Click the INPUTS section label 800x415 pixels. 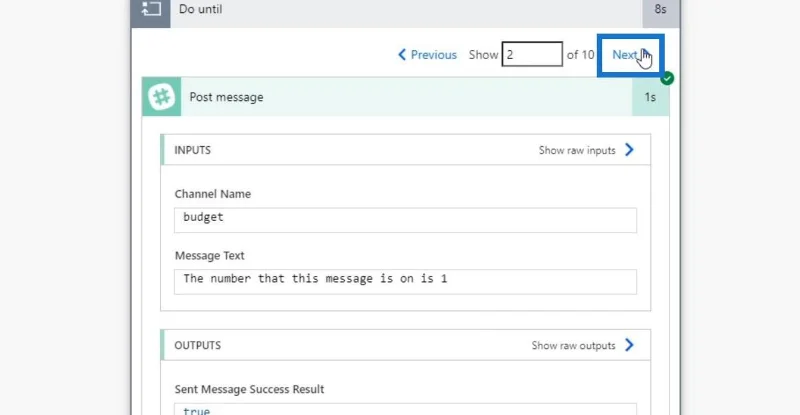pos(192,150)
